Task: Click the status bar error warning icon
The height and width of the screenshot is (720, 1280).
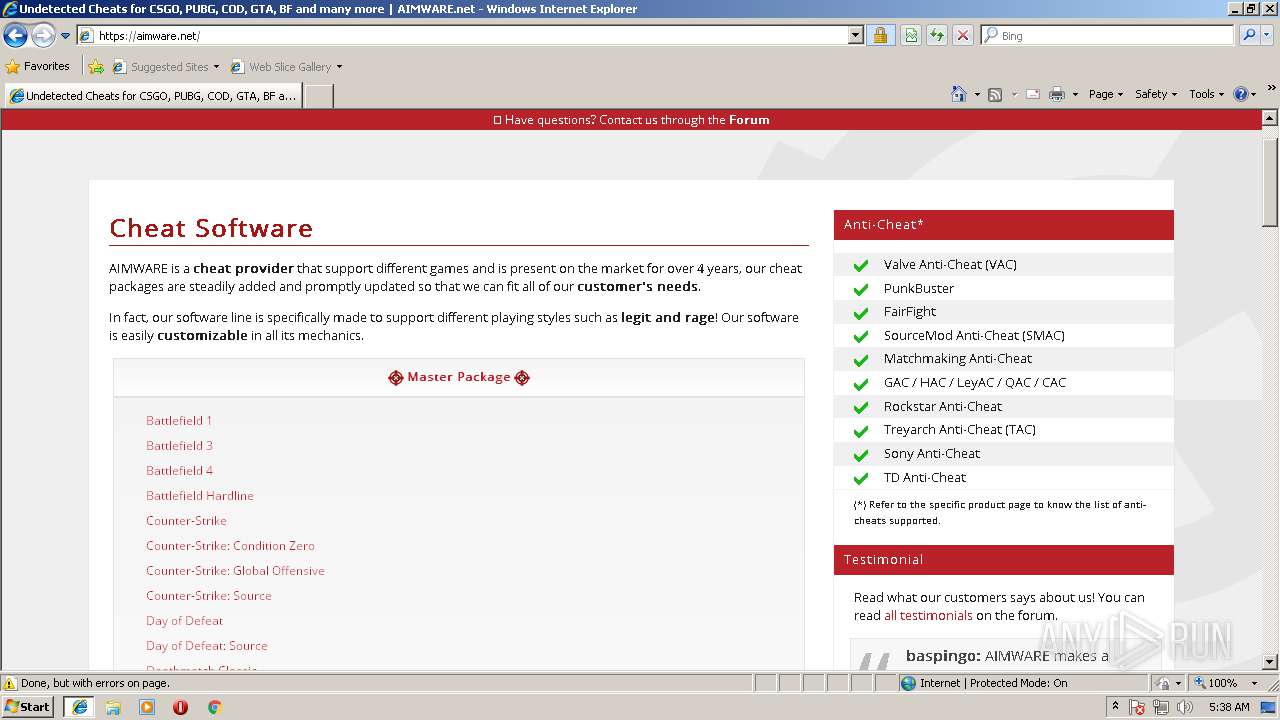Action: [10, 683]
